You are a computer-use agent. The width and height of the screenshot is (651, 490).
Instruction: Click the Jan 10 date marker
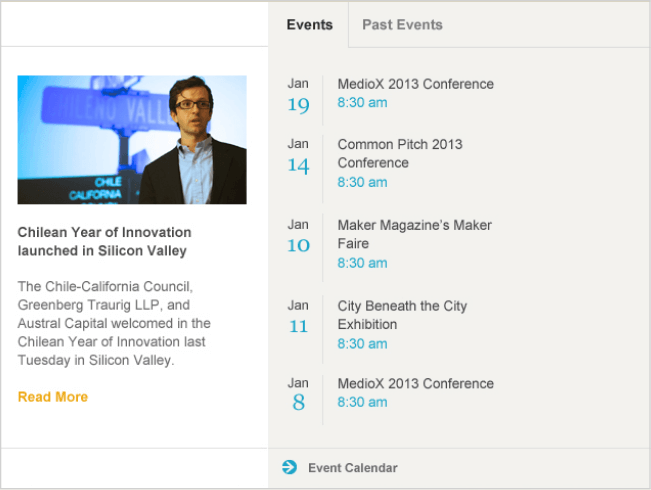(298, 236)
